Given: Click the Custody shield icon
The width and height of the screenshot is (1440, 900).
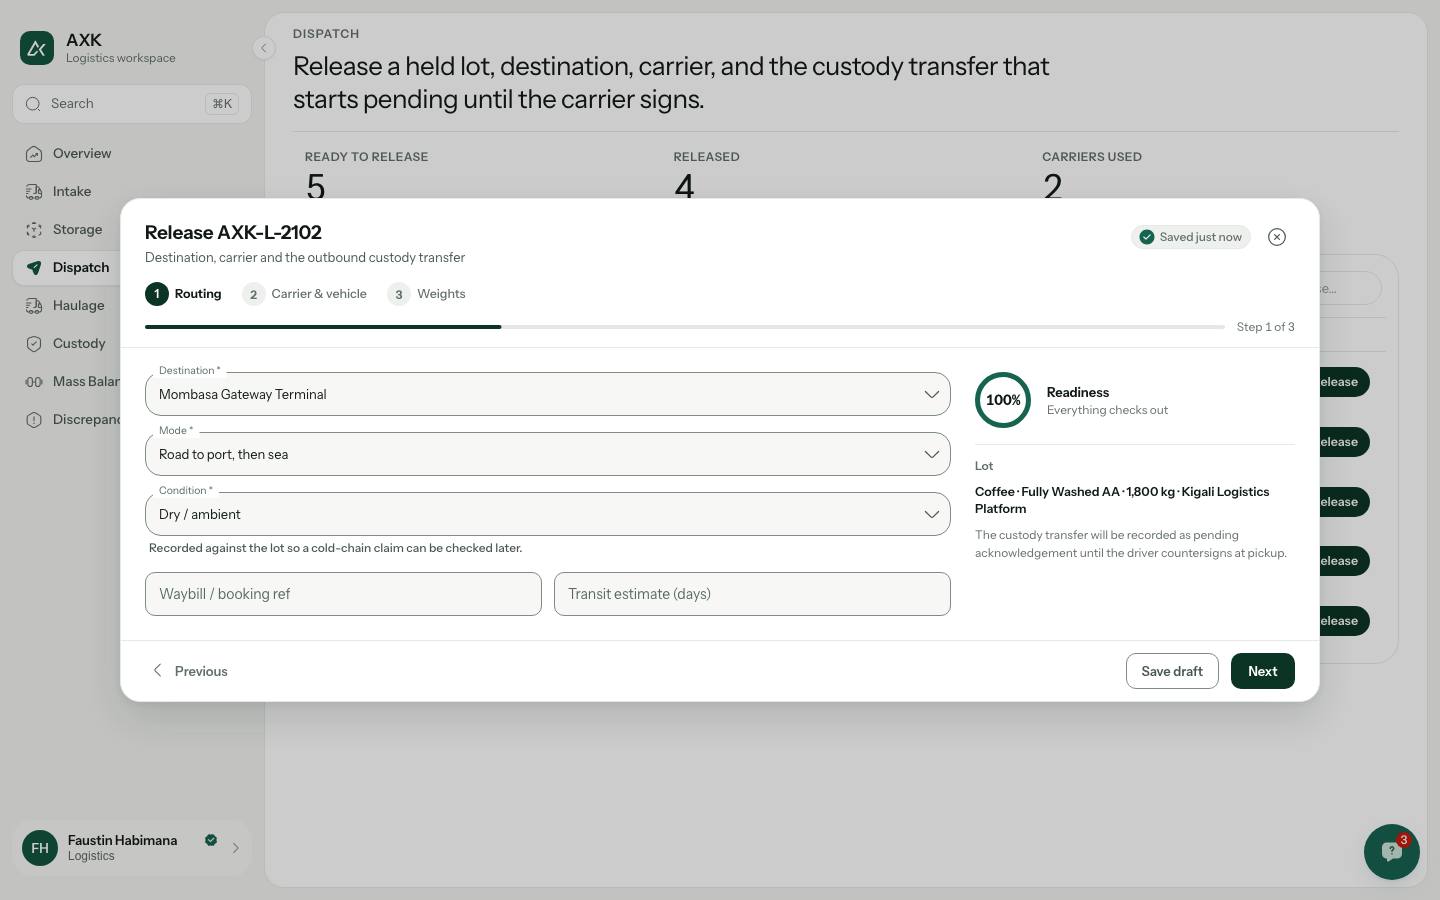Looking at the screenshot, I should [x=34, y=344].
